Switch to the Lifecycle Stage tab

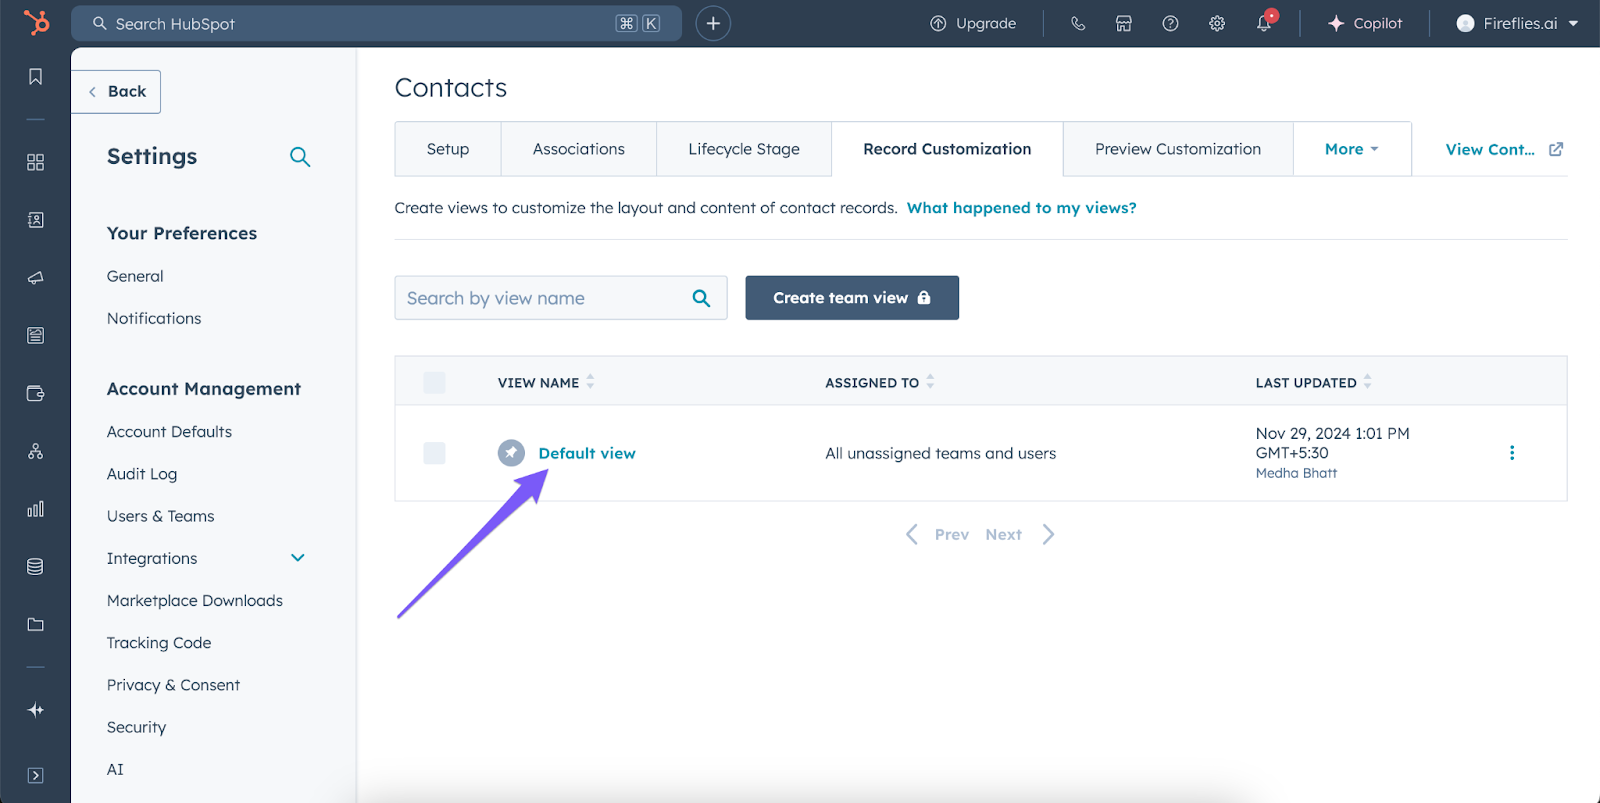pos(743,149)
